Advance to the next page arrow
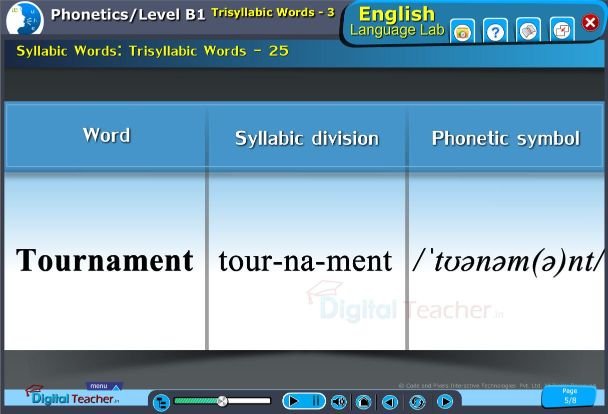The height and width of the screenshot is (414, 608). [x=445, y=402]
